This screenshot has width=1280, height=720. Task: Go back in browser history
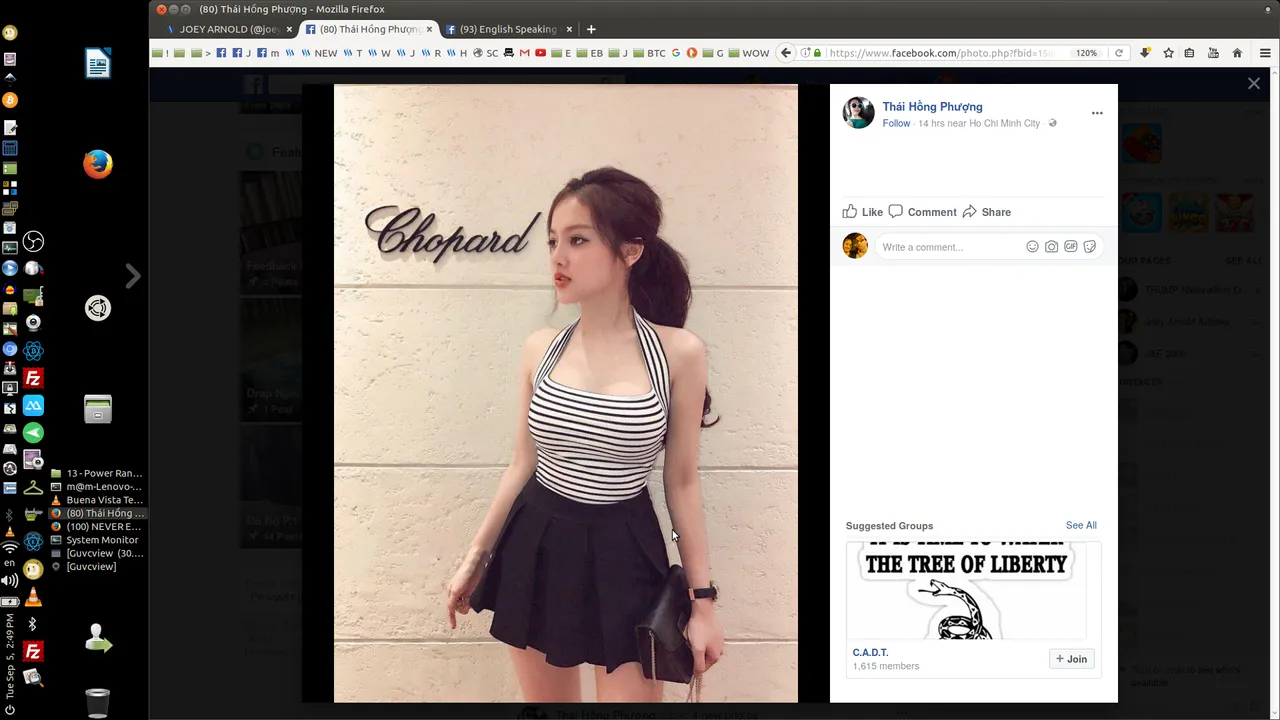point(786,53)
